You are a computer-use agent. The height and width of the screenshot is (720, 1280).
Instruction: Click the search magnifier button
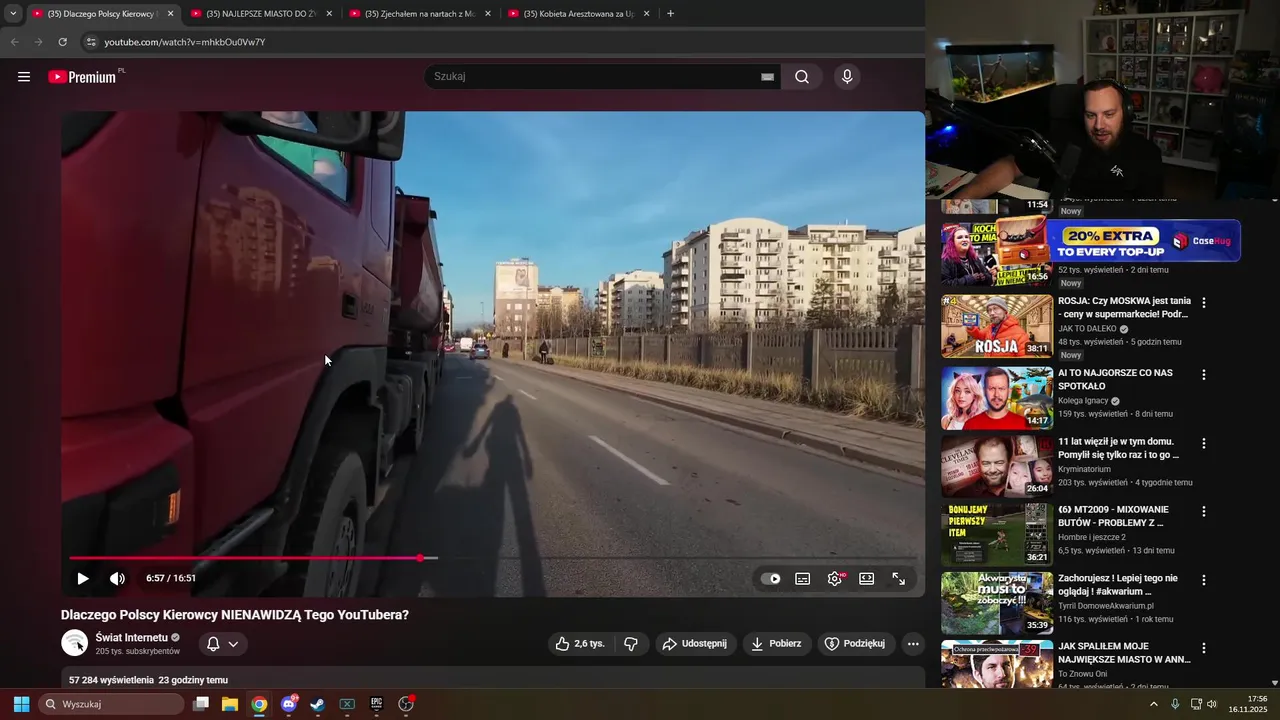[x=802, y=77]
